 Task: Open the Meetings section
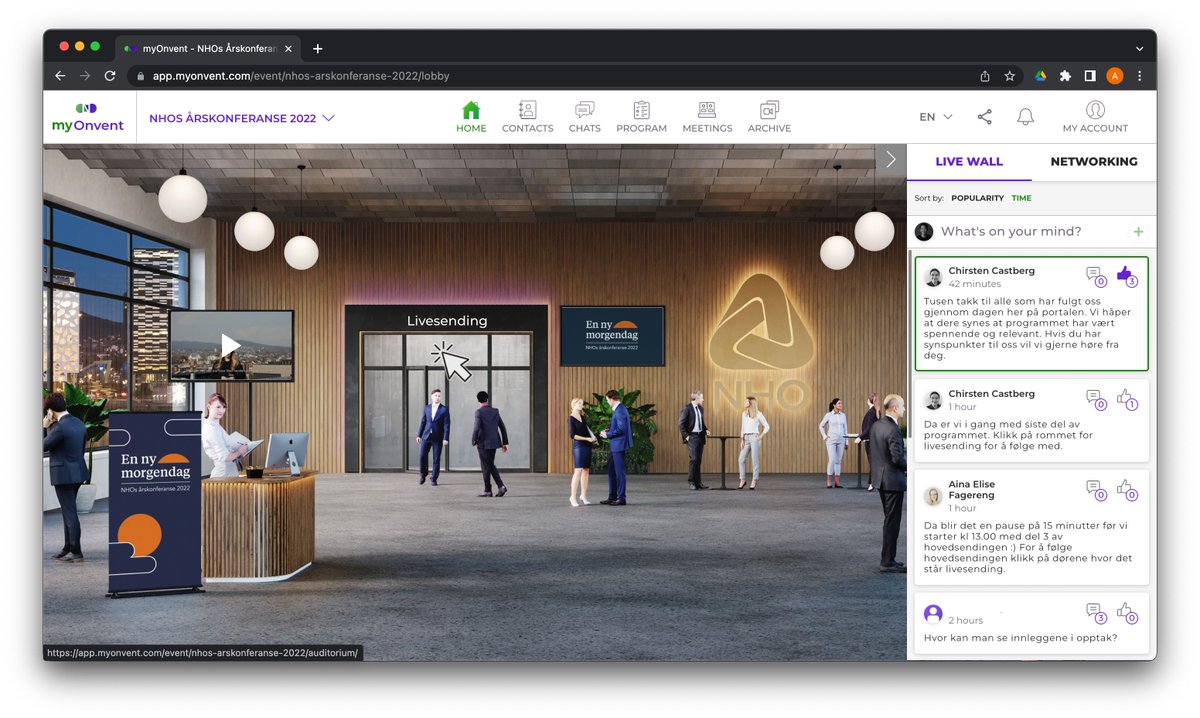tap(707, 116)
